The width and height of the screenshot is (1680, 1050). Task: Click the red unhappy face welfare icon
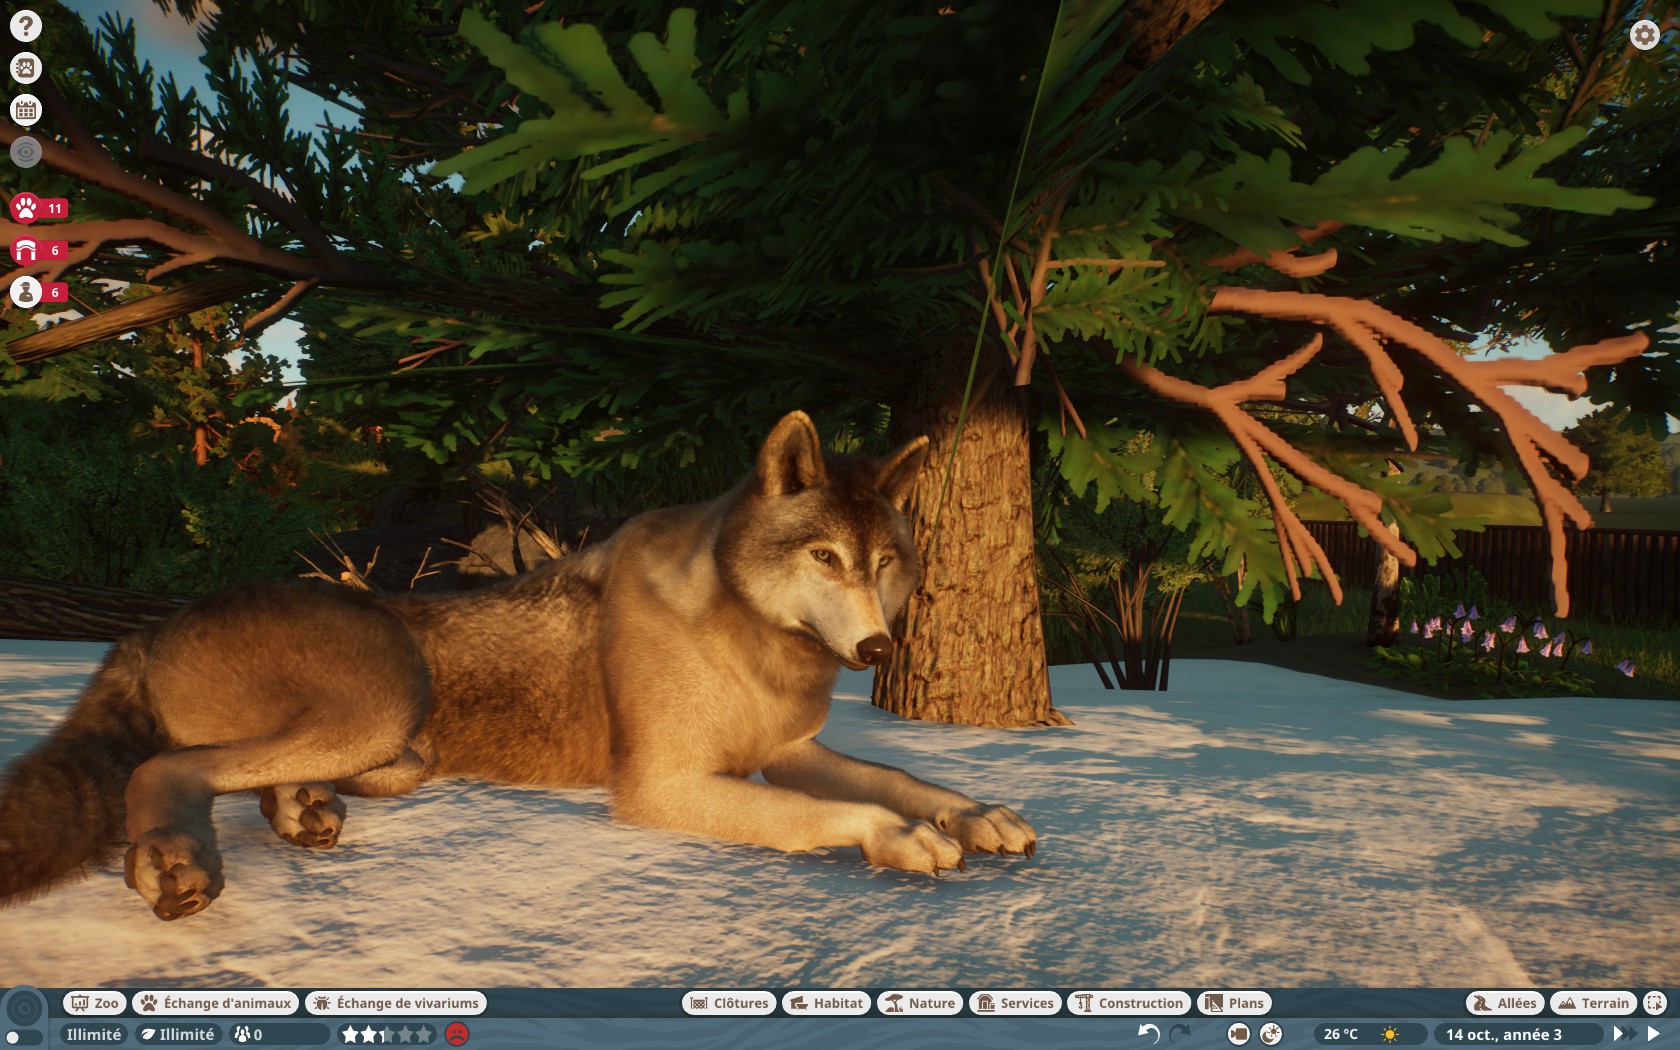(x=457, y=1034)
